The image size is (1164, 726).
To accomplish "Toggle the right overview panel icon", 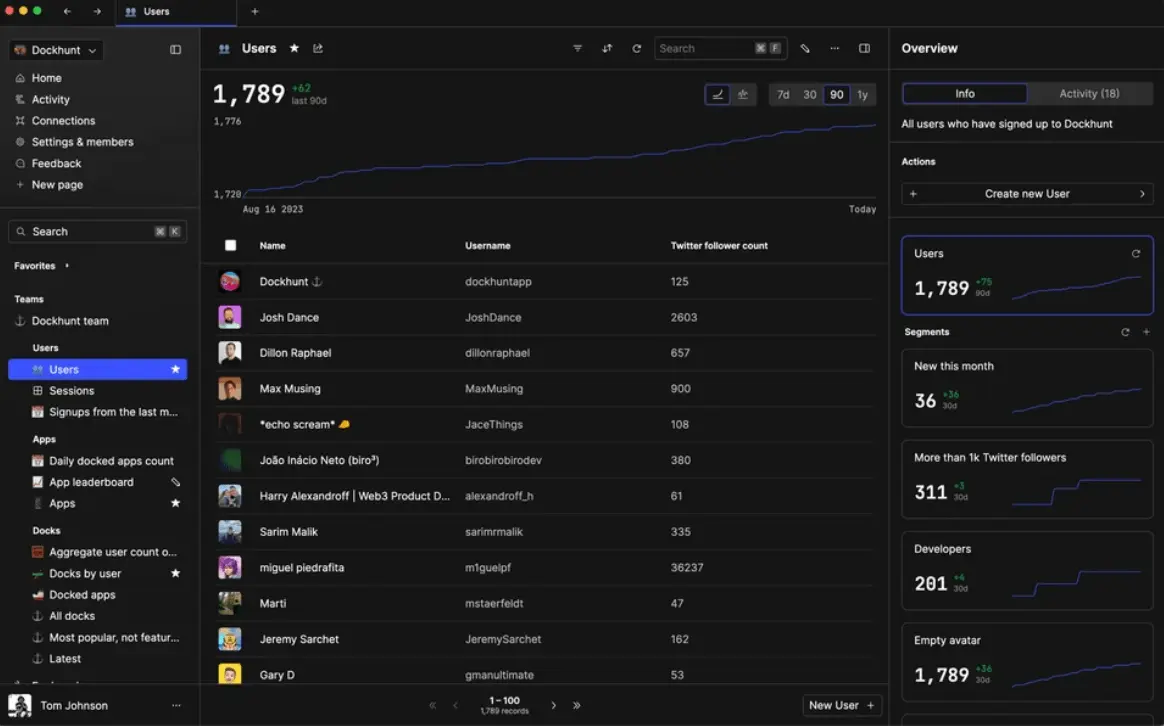I will click(x=864, y=48).
